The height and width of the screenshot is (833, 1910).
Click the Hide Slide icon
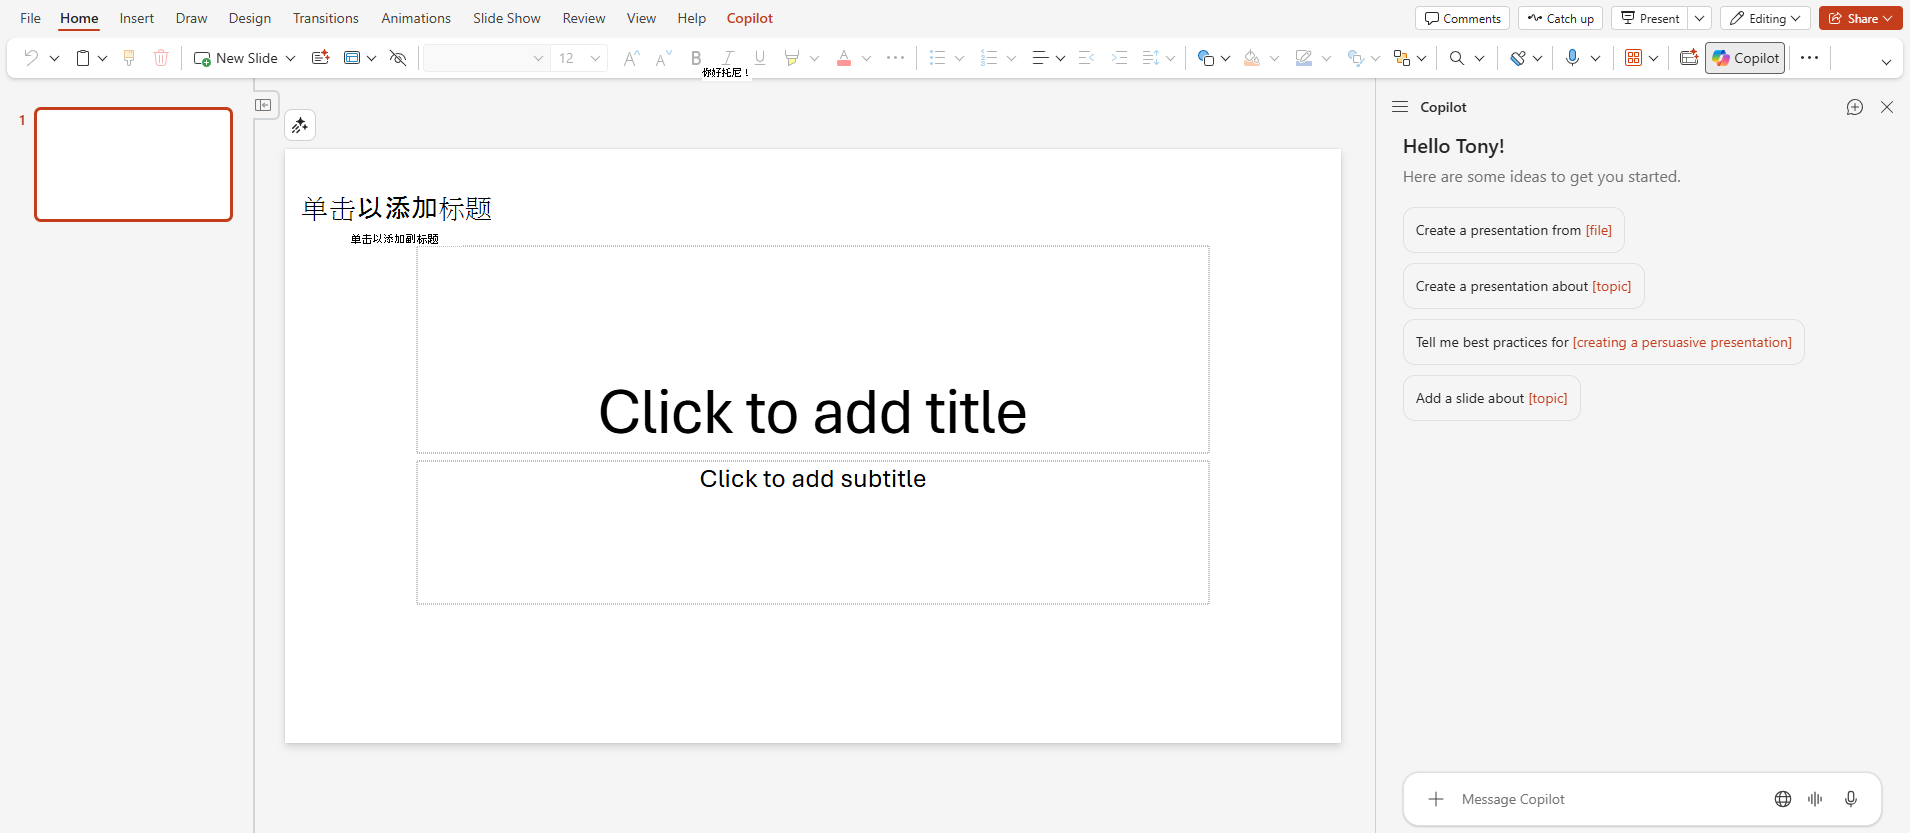click(398, 58)
